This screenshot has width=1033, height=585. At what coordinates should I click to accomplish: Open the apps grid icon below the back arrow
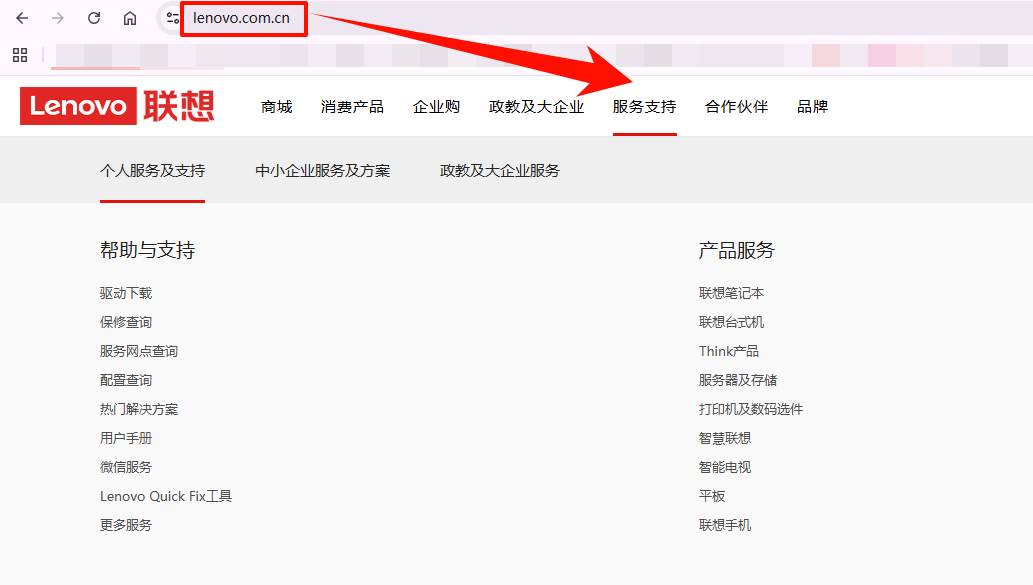[x=19, y=55]
